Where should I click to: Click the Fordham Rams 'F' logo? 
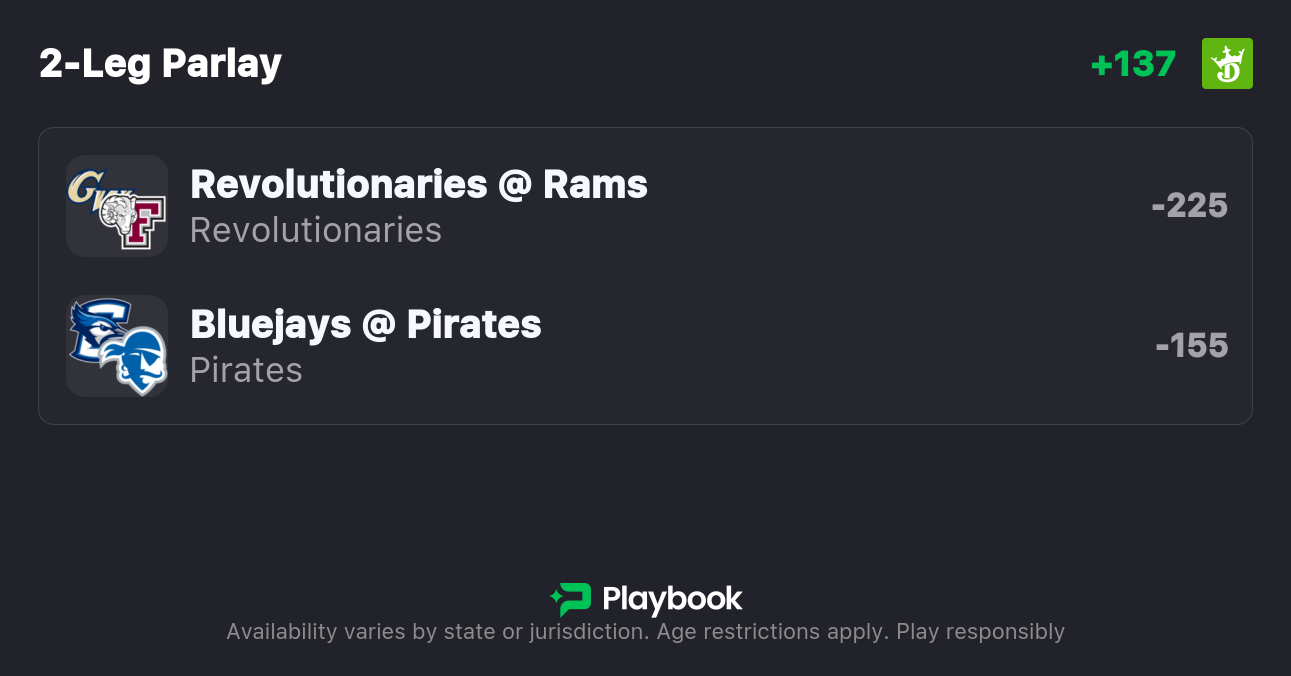pyautogui.click(x=138, y=220)
